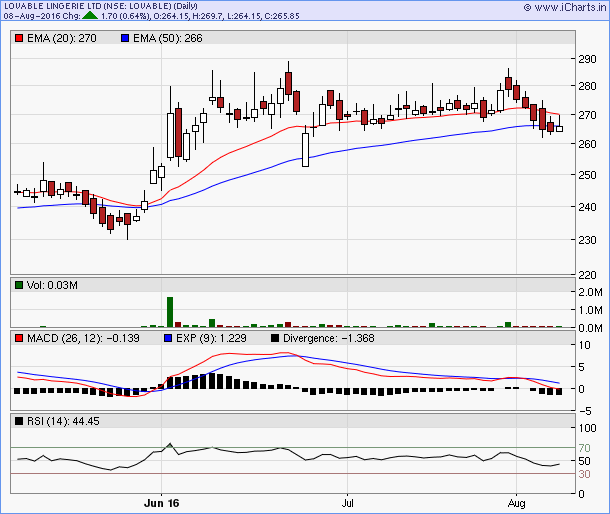Click the blue EXP (9) legend swatch
610x514 pixels.
[x=168, y=338]
